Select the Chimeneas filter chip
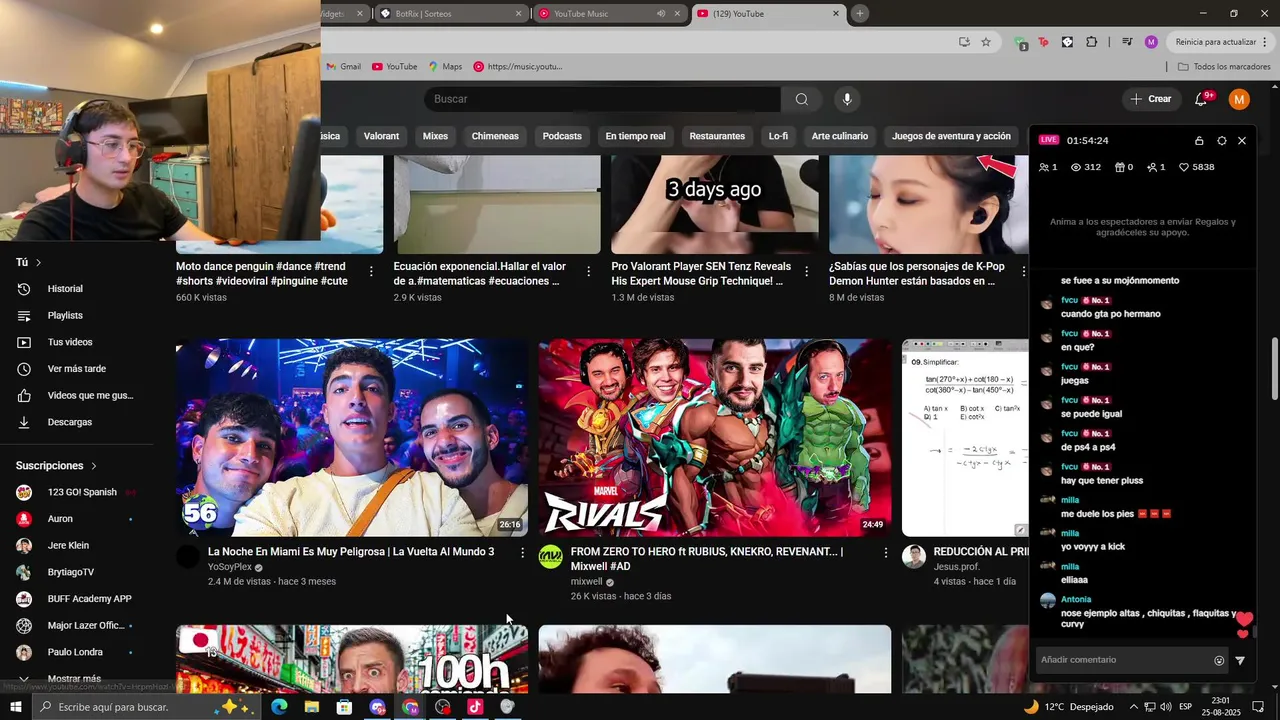Screen dimensions: 1280x720 (x=495, y=136)
